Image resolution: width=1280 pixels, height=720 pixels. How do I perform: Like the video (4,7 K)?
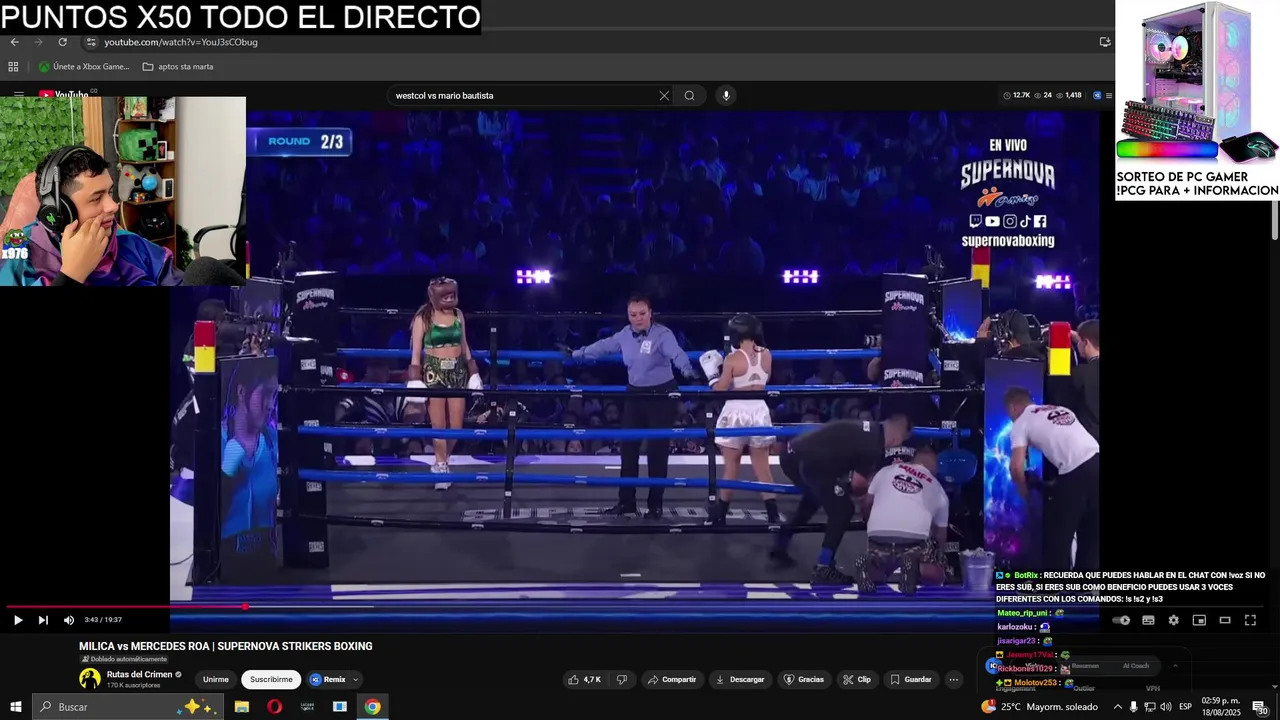click(585, 680)
